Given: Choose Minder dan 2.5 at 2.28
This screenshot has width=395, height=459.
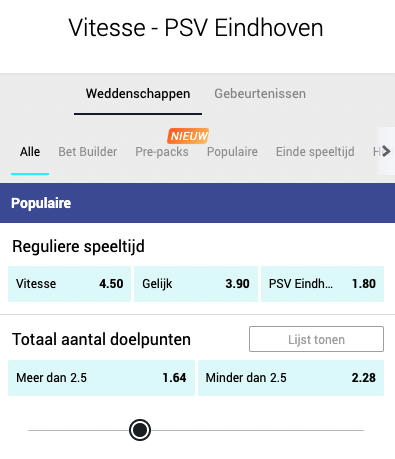Looking at the screenshot, I should [291, 378].
